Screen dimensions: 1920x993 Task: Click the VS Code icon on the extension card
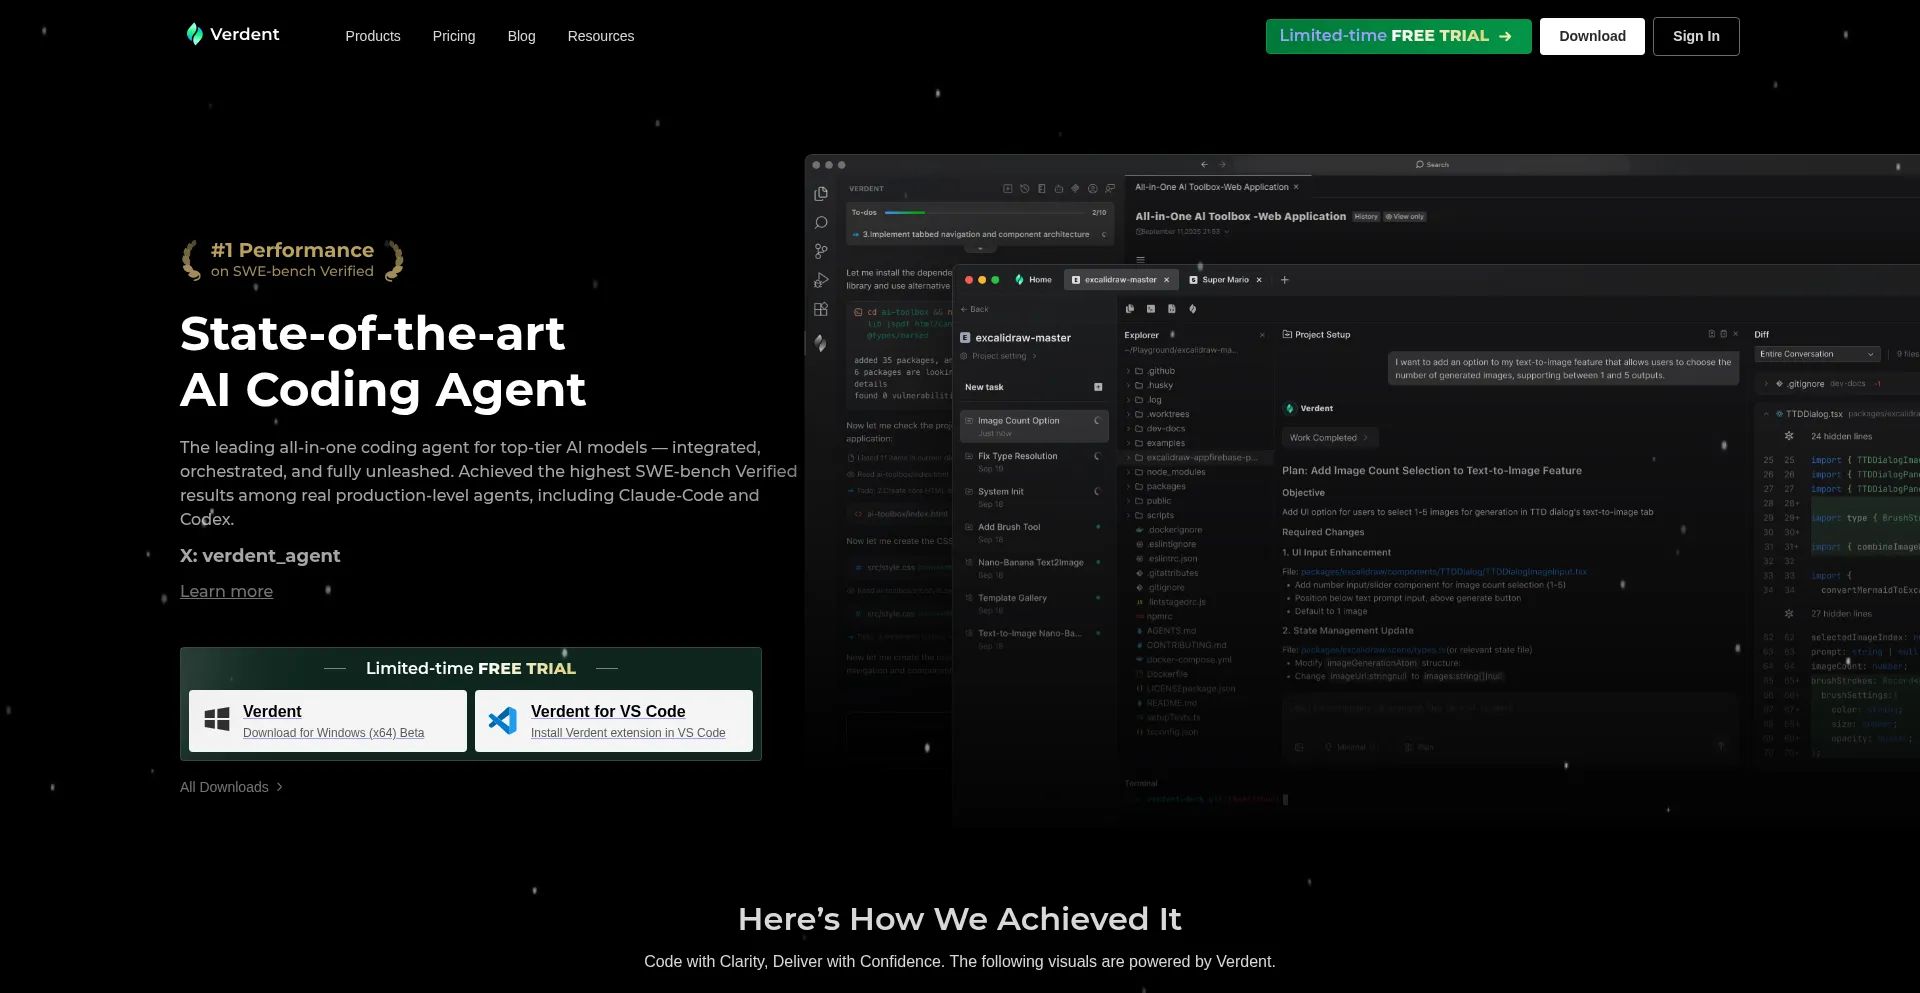pyautogui.click(x=503, y=720)
